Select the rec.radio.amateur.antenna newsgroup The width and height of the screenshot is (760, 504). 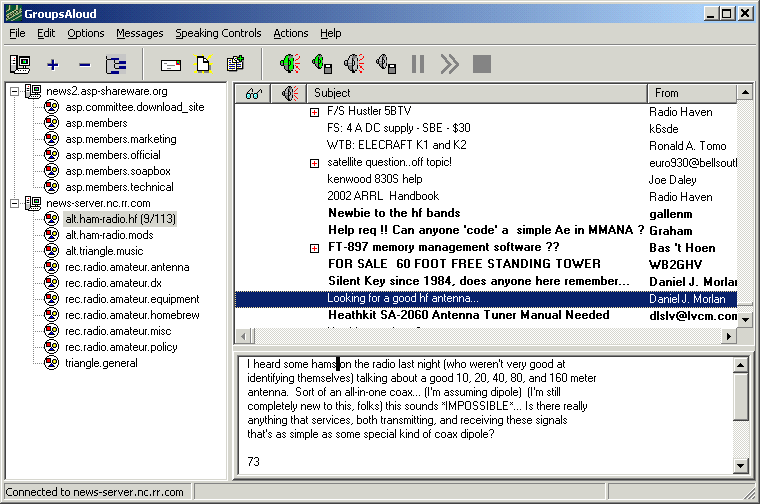click(126, 267)
